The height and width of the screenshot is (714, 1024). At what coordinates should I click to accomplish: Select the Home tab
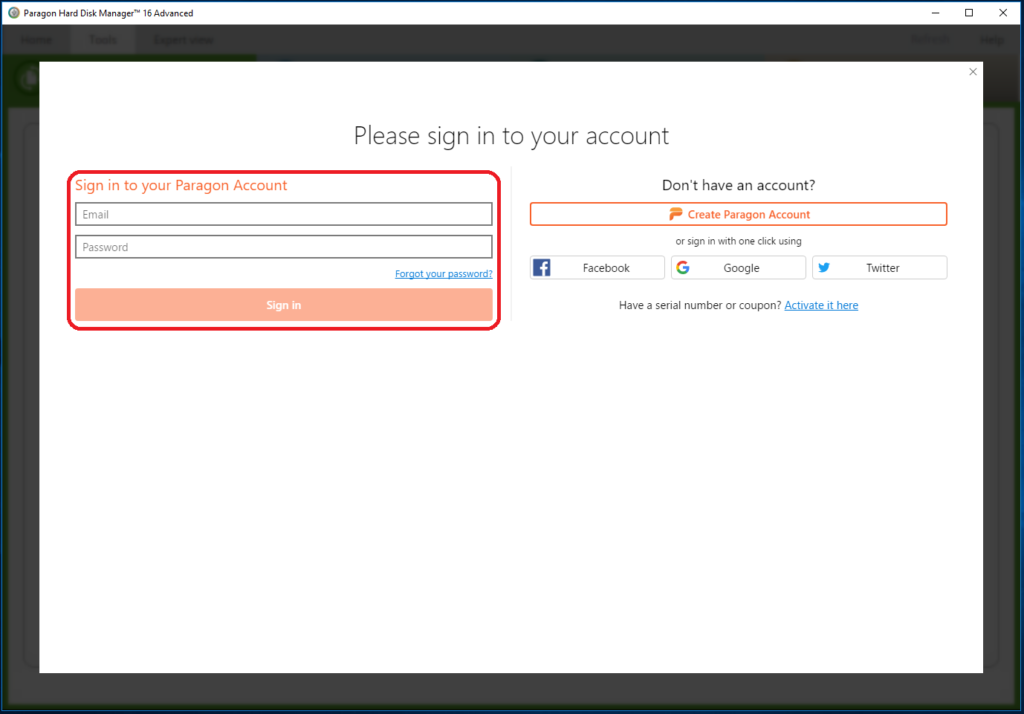[36, 40]
